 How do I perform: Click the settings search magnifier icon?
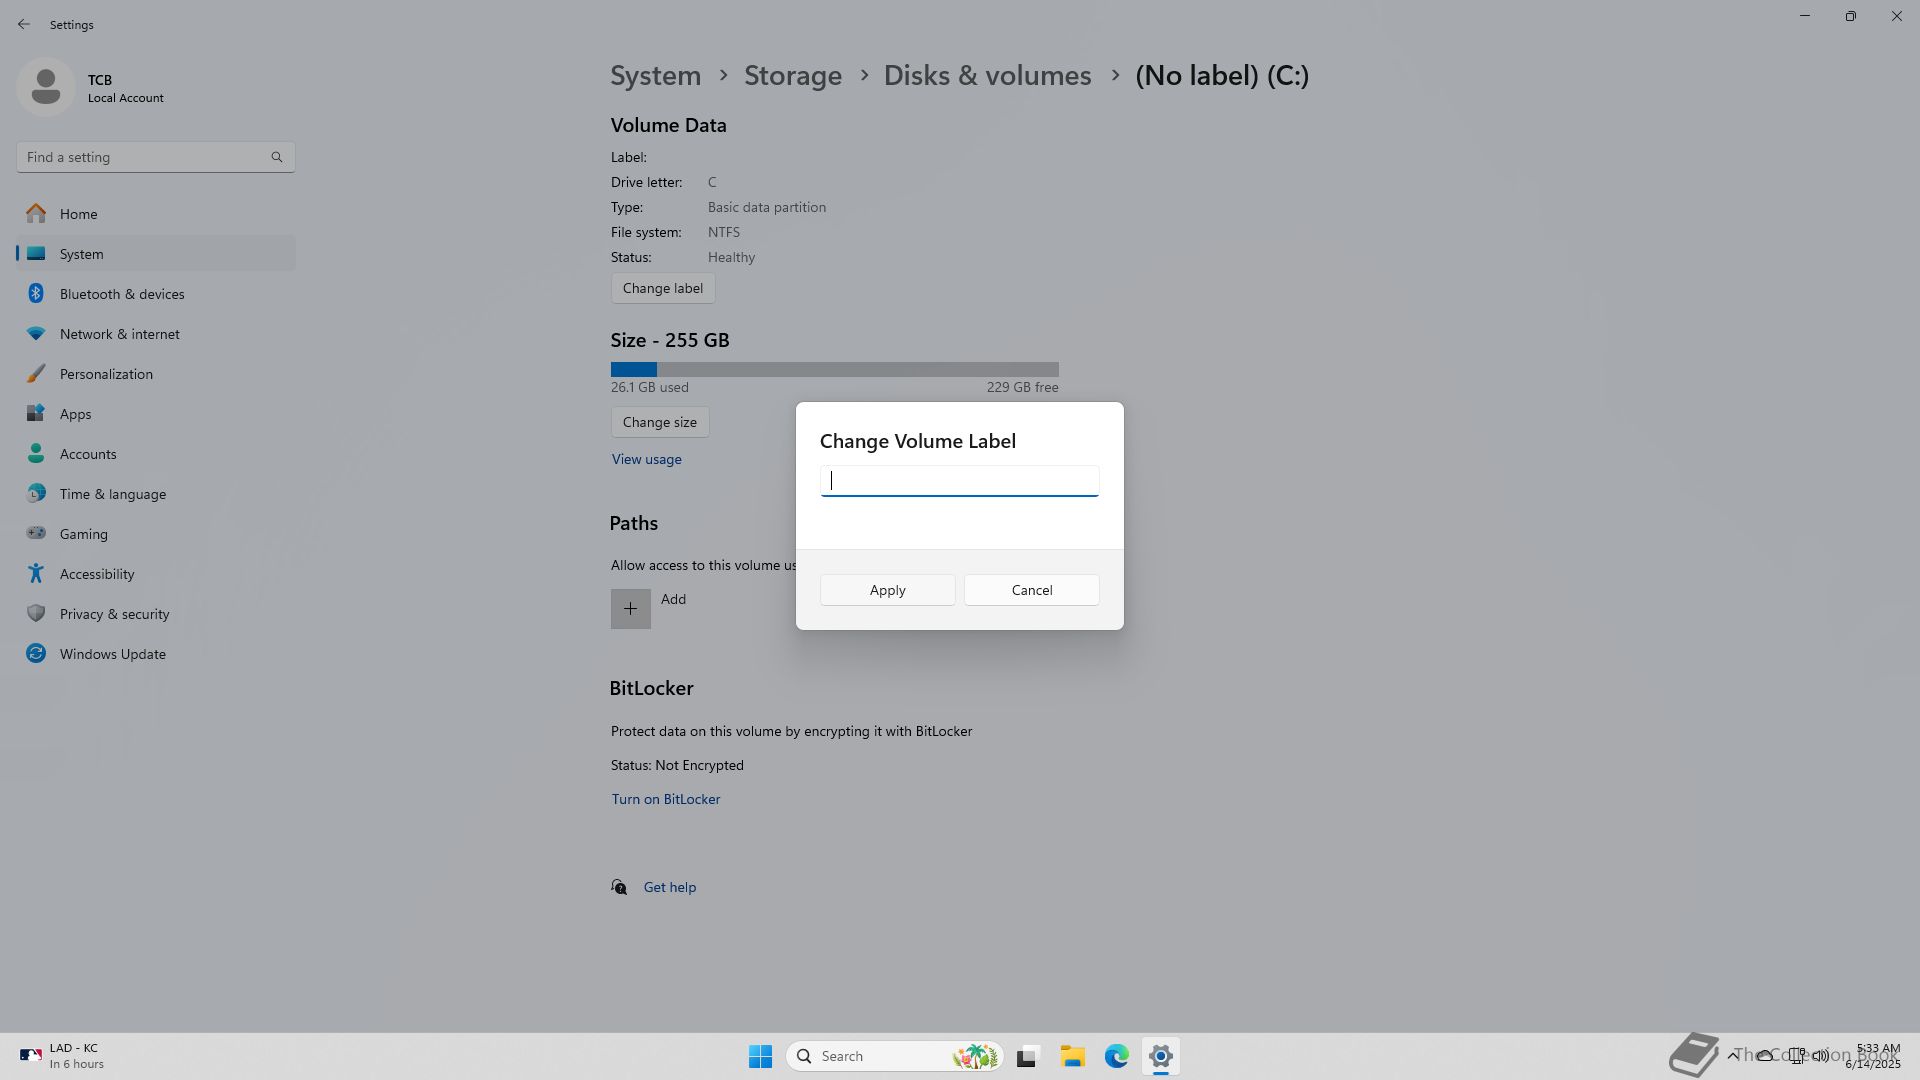point(277,157)
